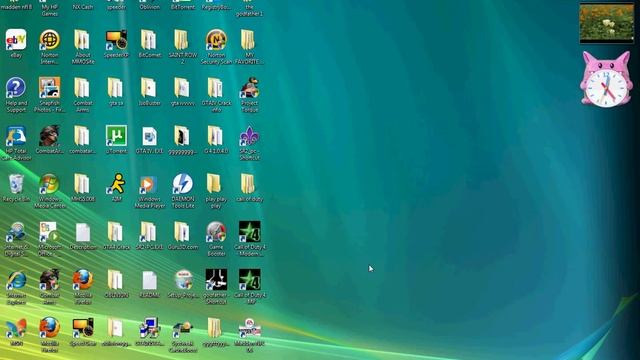Launch Windows Media Center
The height and width of the screenshot is (360, 640).
click(x=49, y=184)
